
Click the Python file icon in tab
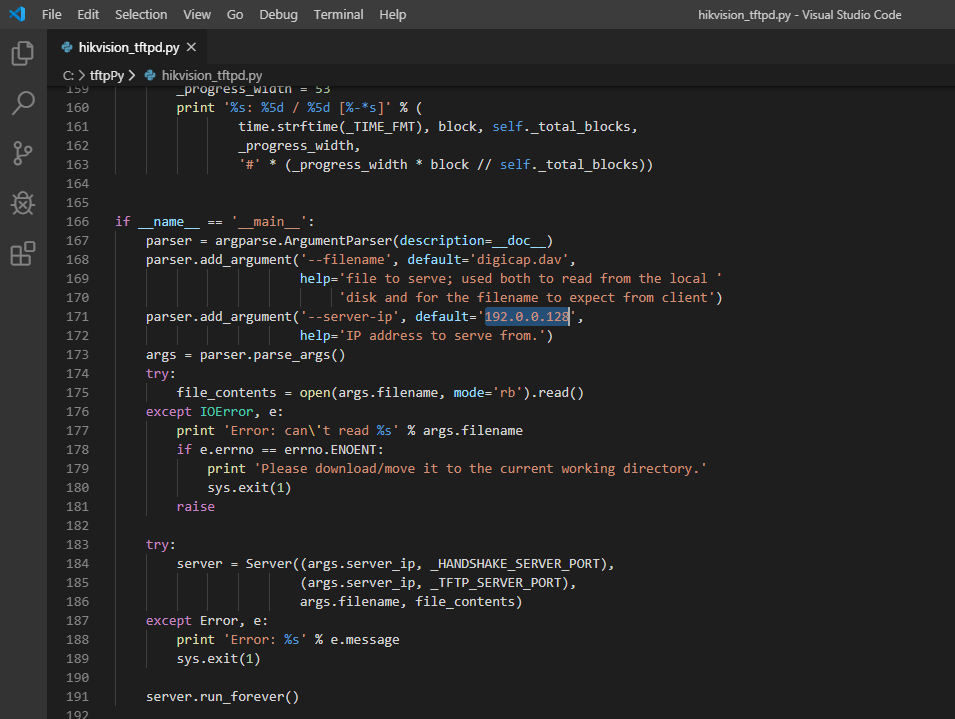pos(67,47)
